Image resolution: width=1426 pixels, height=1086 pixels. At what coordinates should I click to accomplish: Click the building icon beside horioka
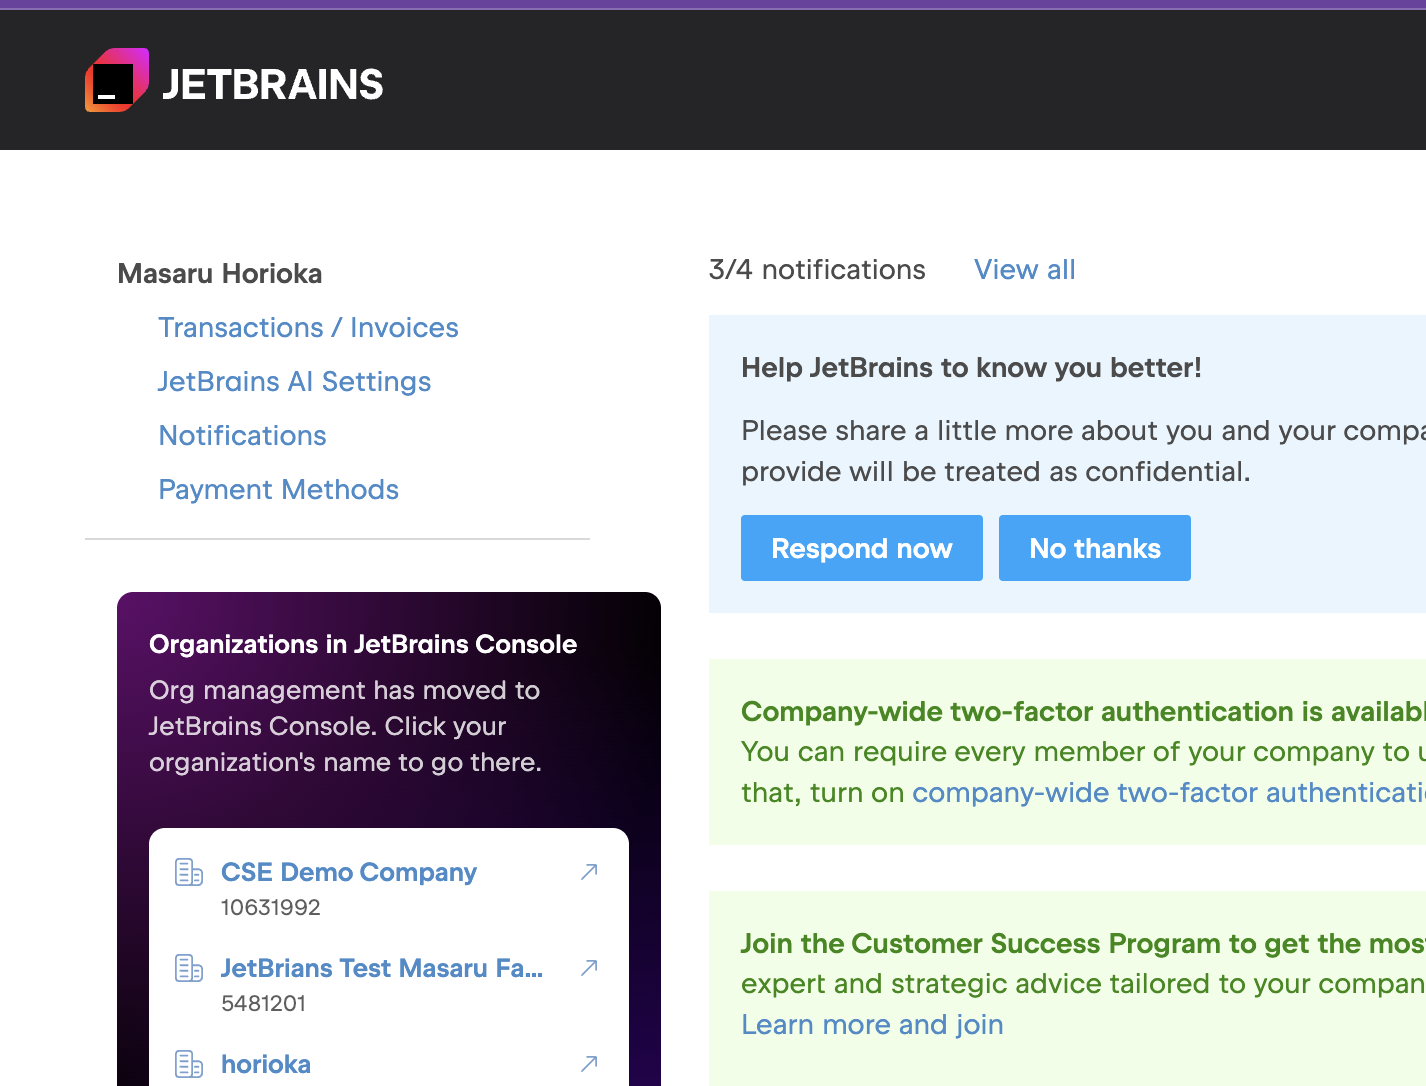tap(189, 1064)
